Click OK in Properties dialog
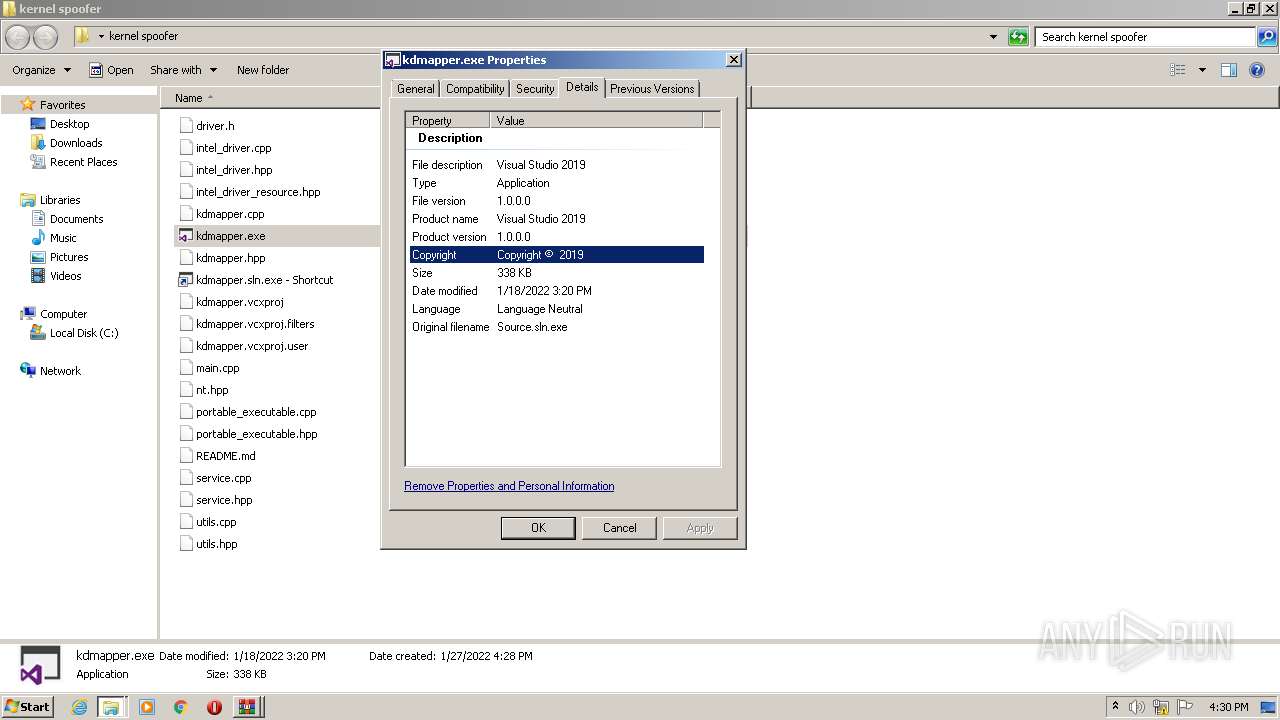Screen dimensions: 1280x720 click(x=538, y=528)
